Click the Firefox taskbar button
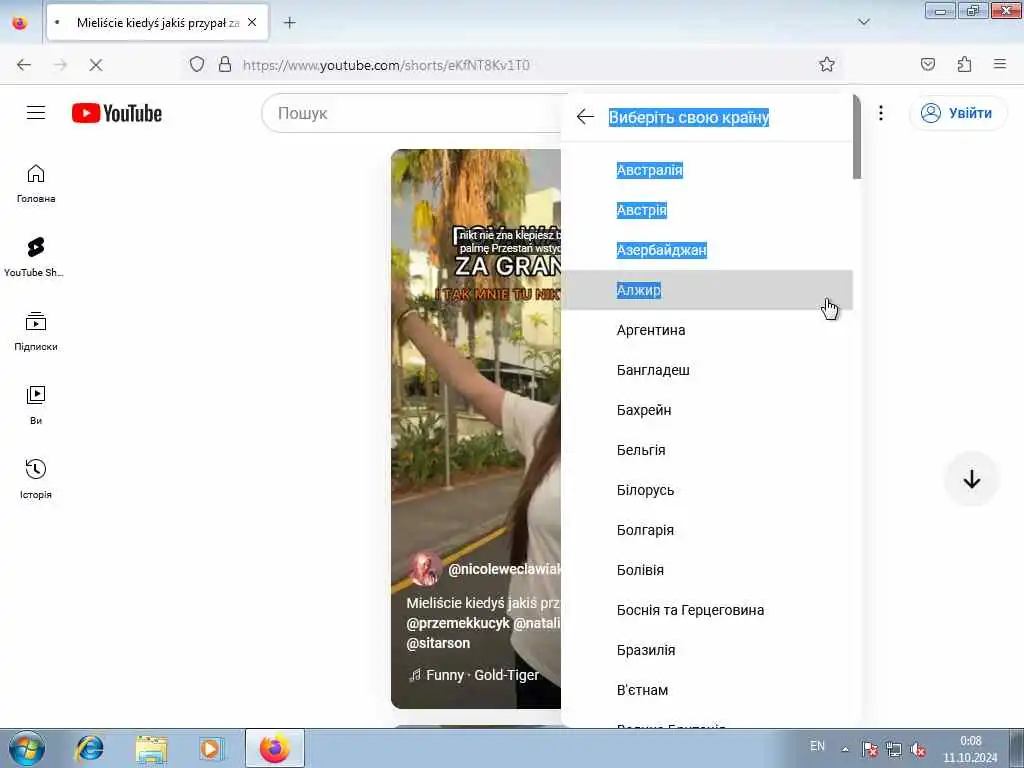 click(x=274, y=748)
